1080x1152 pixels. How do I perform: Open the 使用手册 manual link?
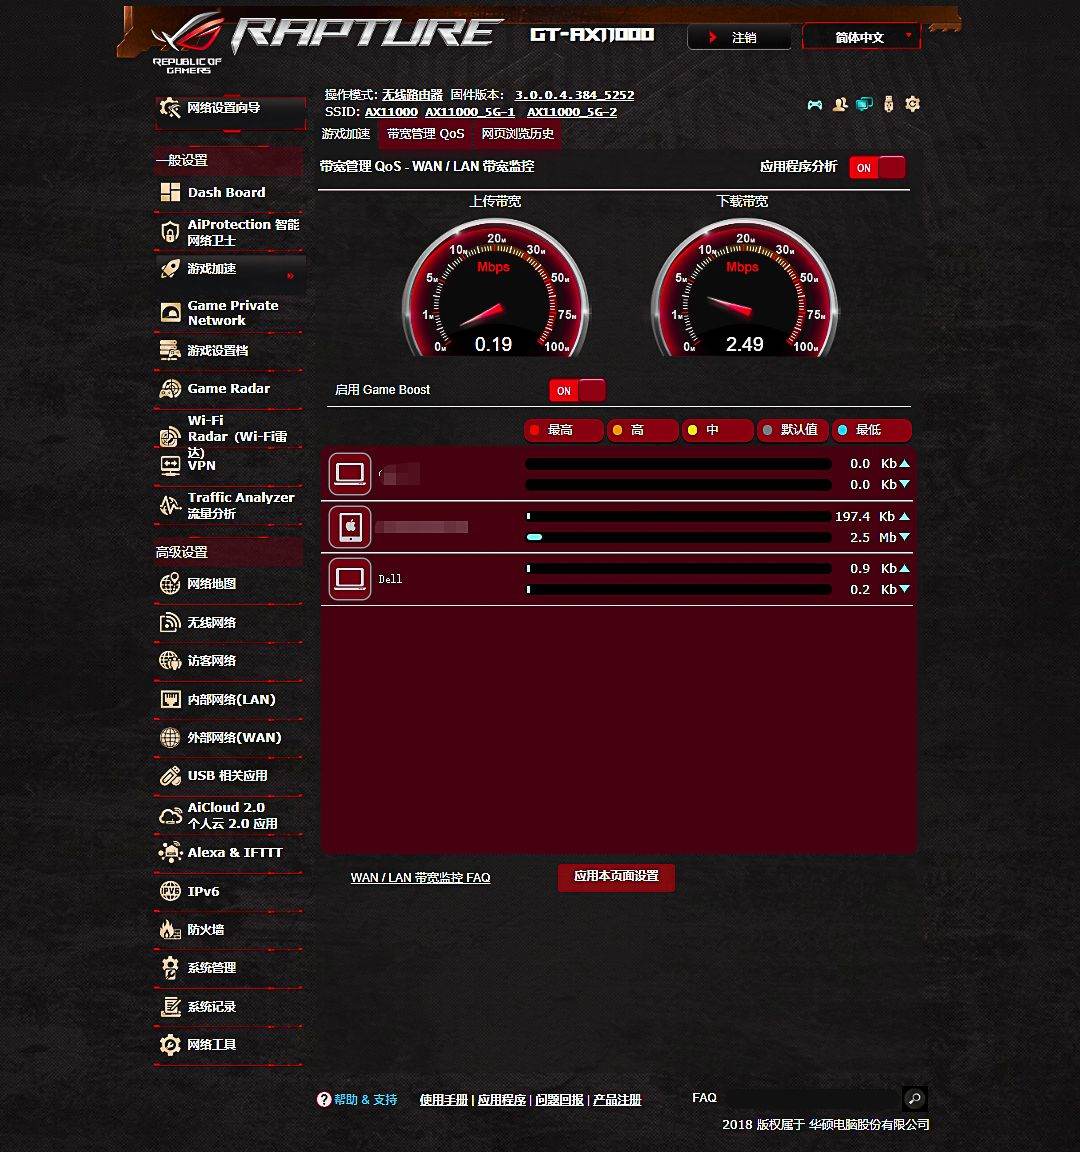click(444, 1100)
